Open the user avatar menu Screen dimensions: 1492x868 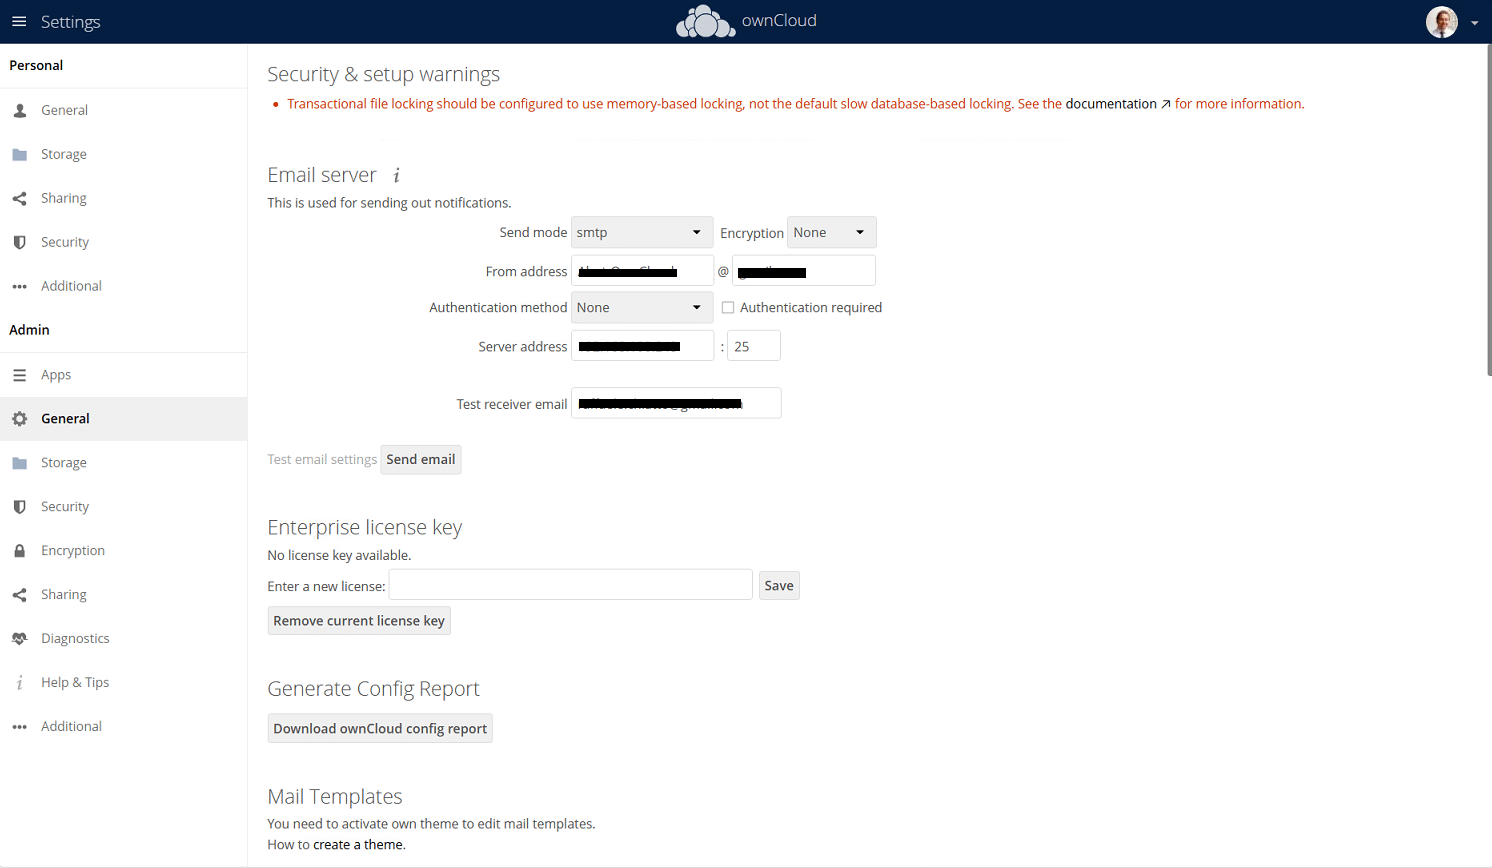click(1441, 22)
